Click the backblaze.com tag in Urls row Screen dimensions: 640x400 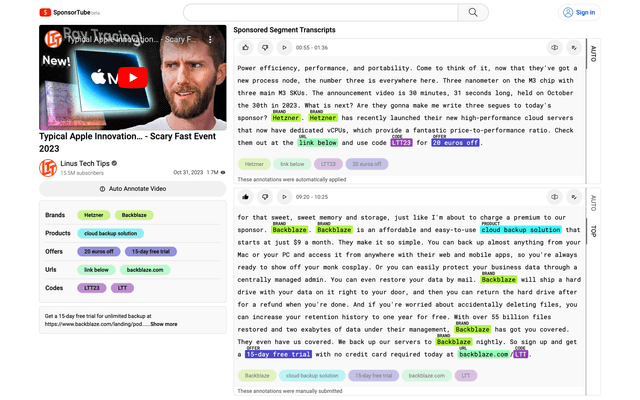pyautogui.click(x=145, y=270)
